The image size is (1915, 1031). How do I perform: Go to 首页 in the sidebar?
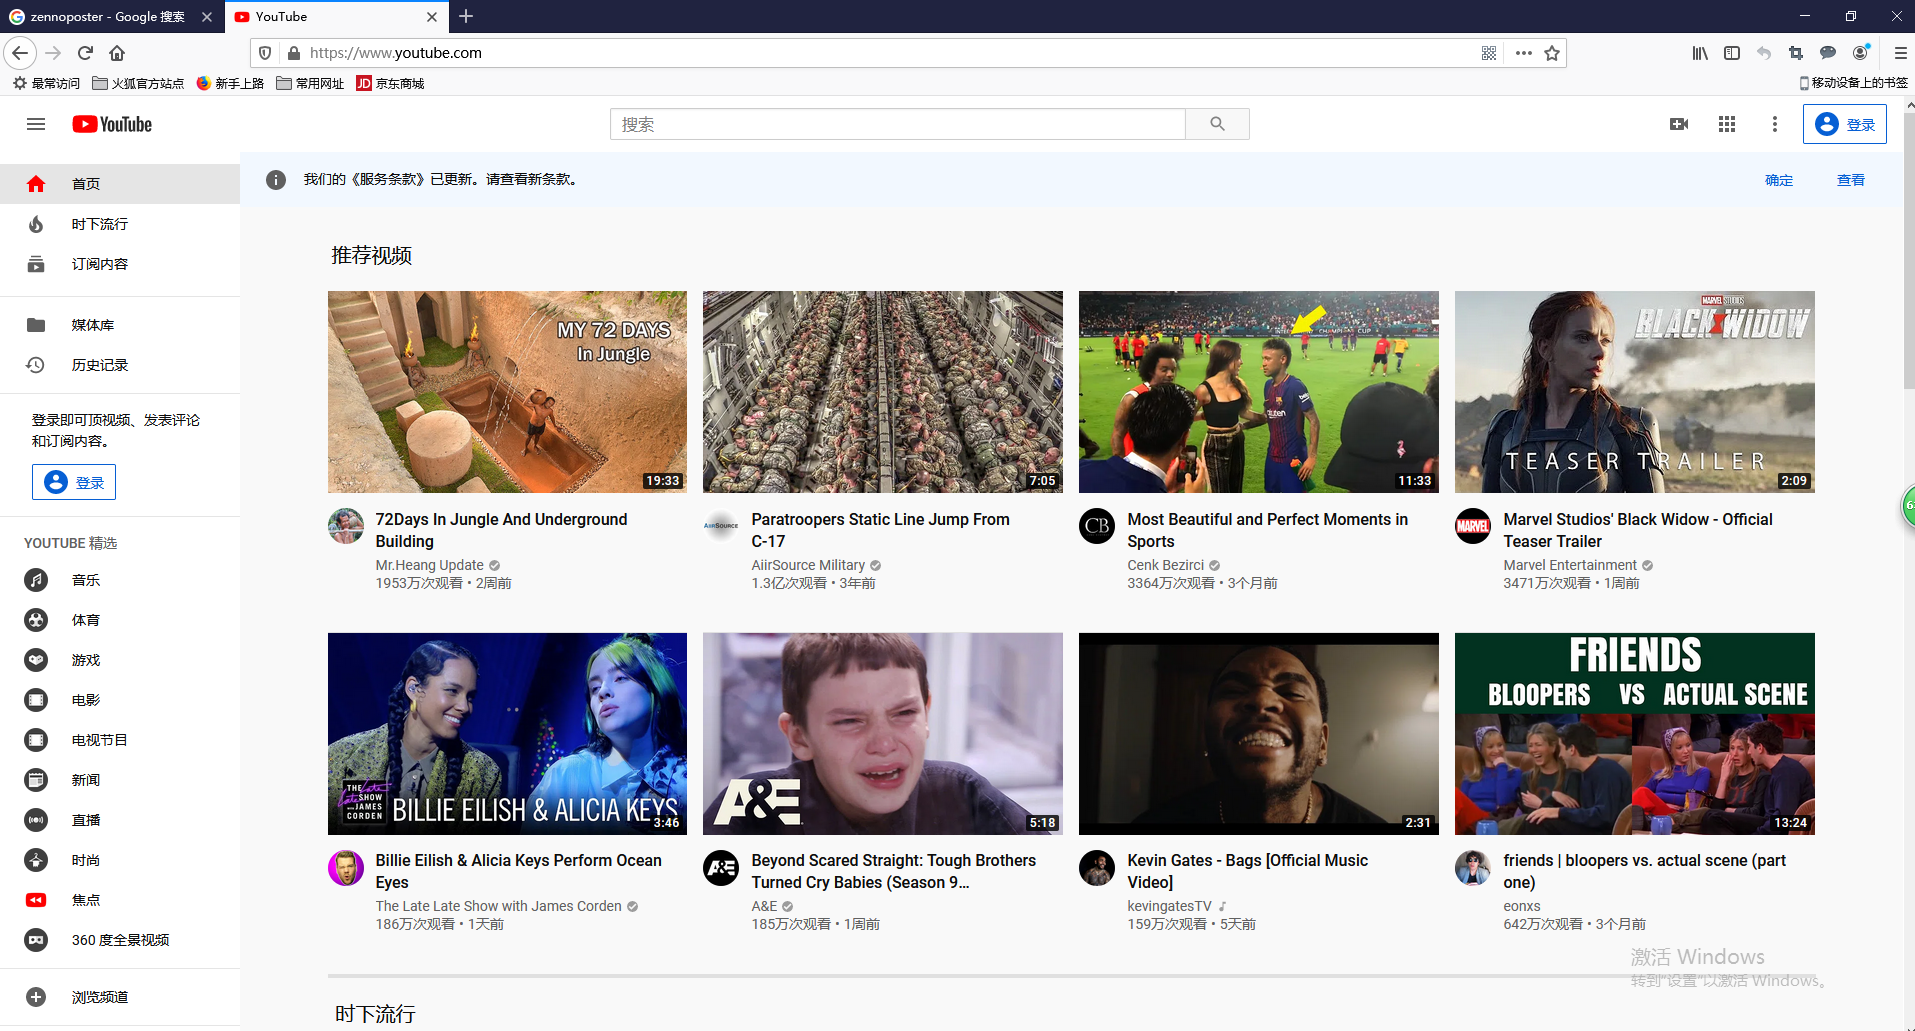point(120,184)
